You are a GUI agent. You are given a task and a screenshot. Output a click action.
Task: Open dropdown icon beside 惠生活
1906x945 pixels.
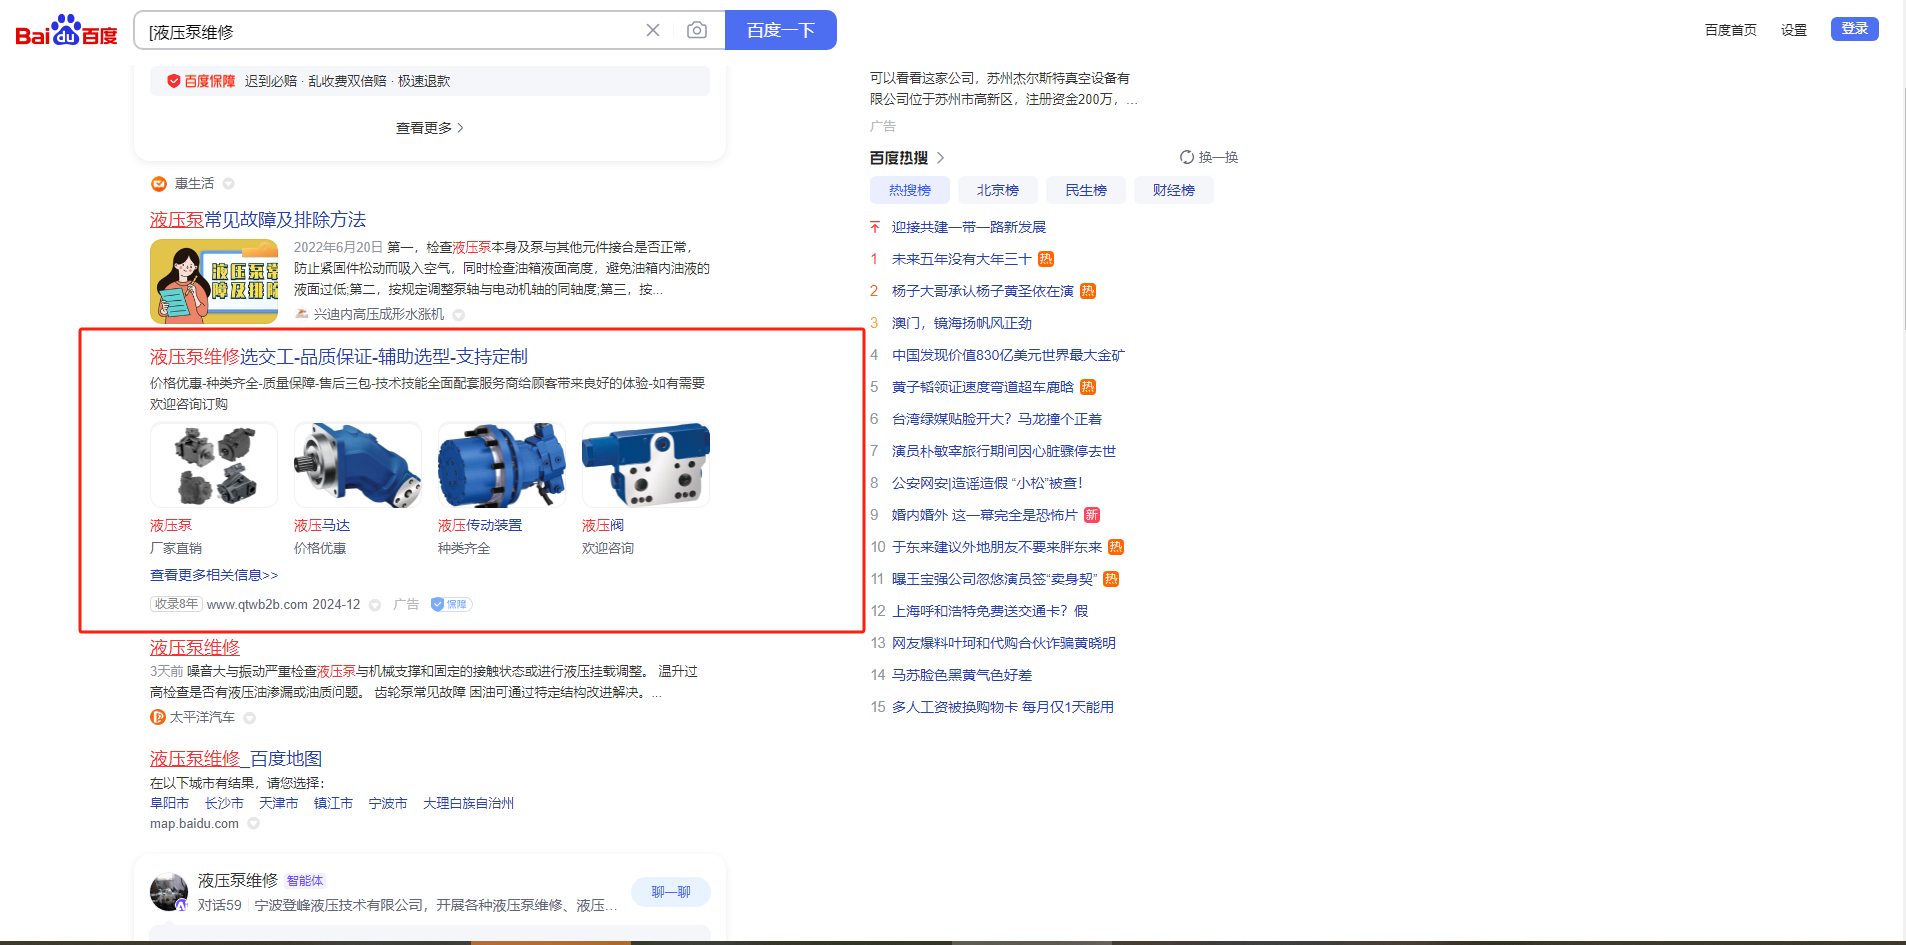click(x=229, y=184)
